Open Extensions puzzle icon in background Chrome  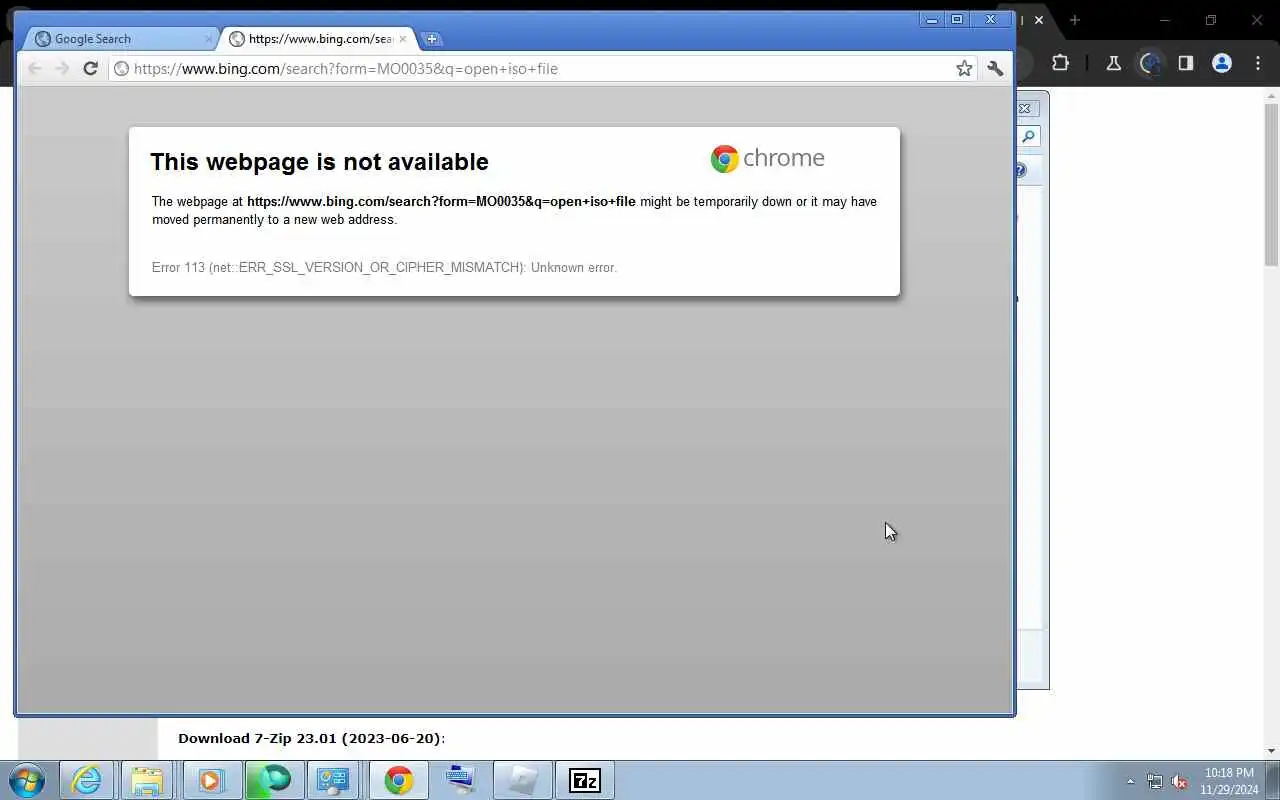1060,63
